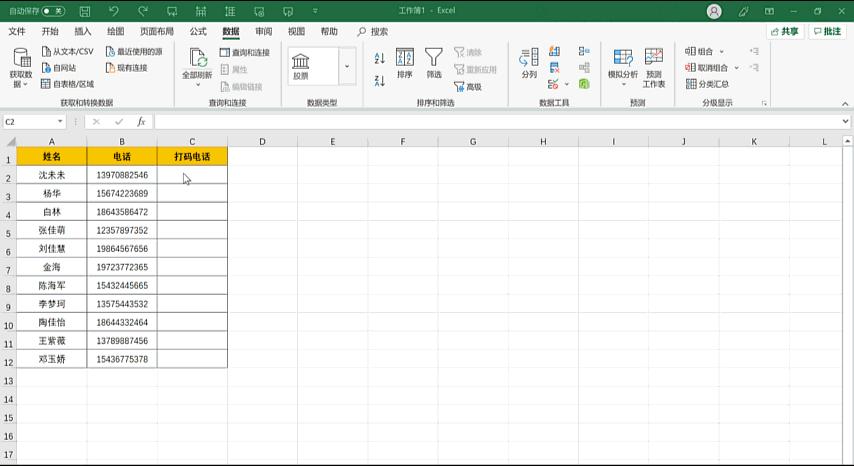Click the Remove Duplicates icon
Image resolution: width=854 pixels, height=466 pixels.
(554, 68)
